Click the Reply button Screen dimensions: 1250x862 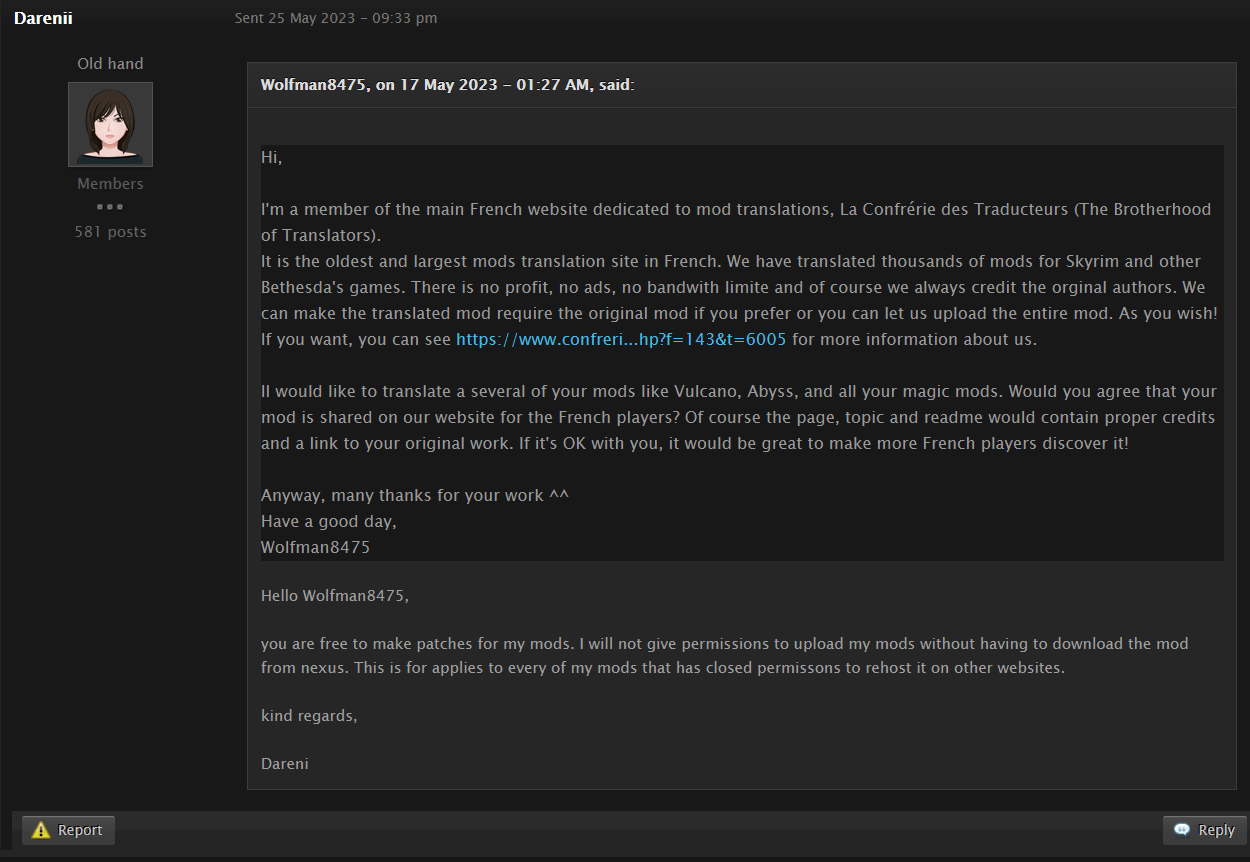[x=1203, y=830]
